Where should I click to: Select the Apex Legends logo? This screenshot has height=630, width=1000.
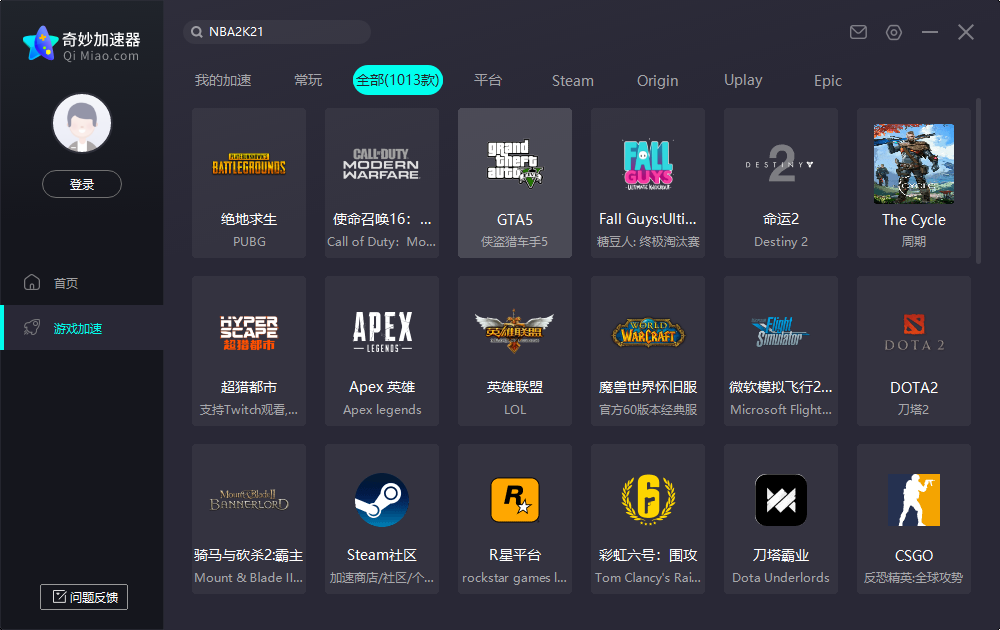coord(383,332)
